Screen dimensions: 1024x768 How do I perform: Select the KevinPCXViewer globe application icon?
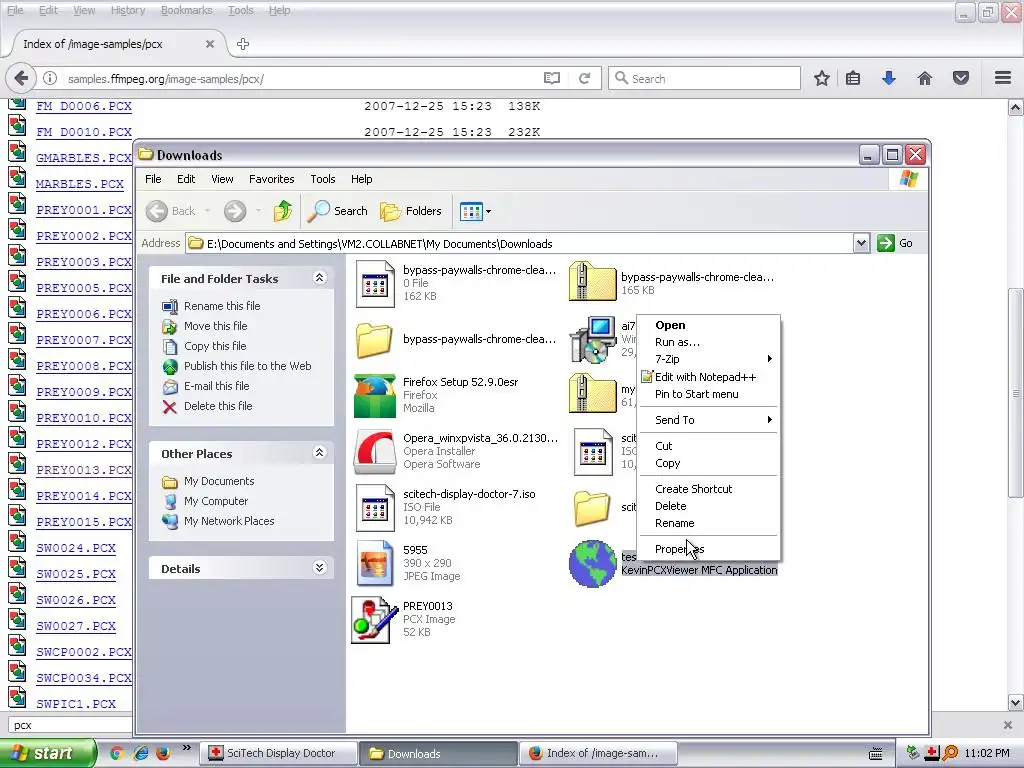592,563
